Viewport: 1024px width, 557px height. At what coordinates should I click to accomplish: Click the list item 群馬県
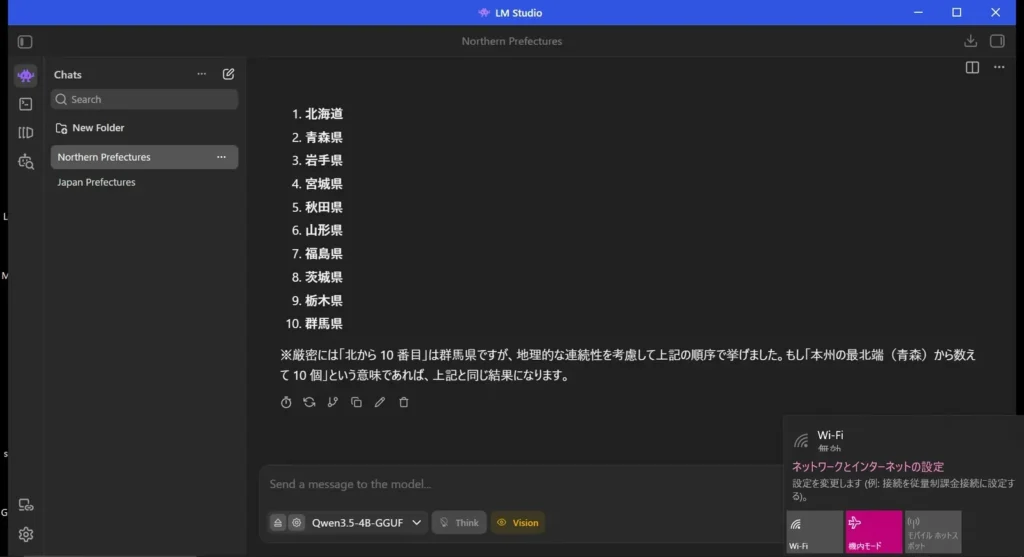point(324,324)
